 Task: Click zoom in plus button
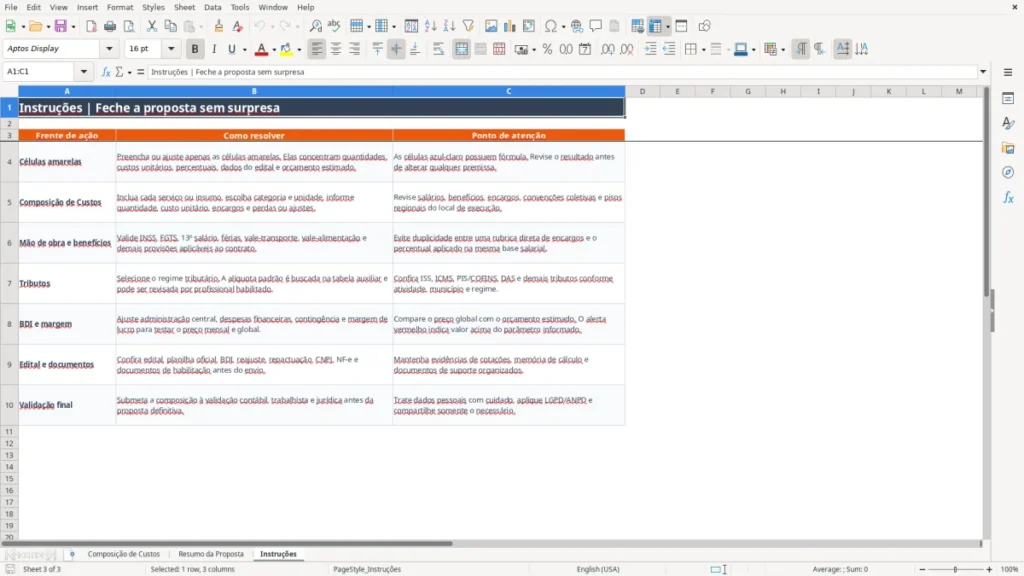(x=989, y=569)
